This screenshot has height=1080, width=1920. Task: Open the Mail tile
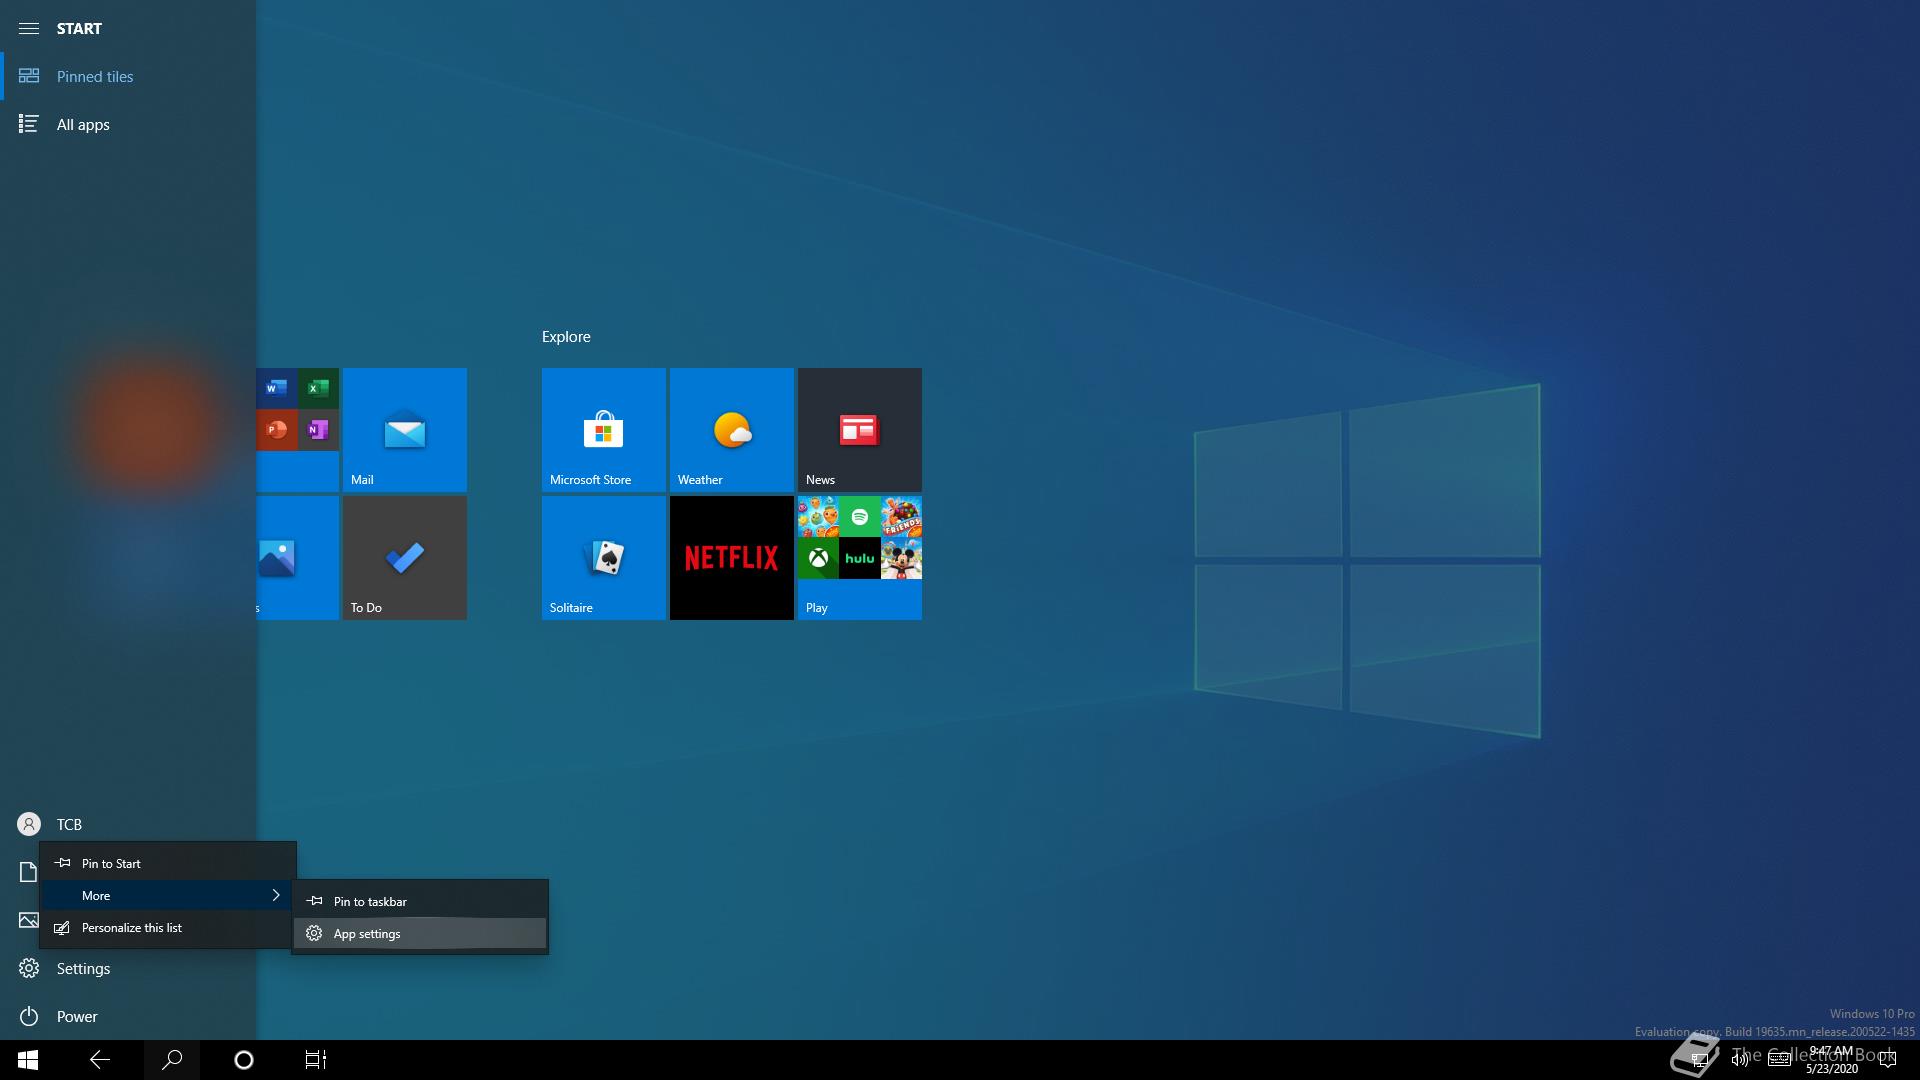(x=405, y=430)
